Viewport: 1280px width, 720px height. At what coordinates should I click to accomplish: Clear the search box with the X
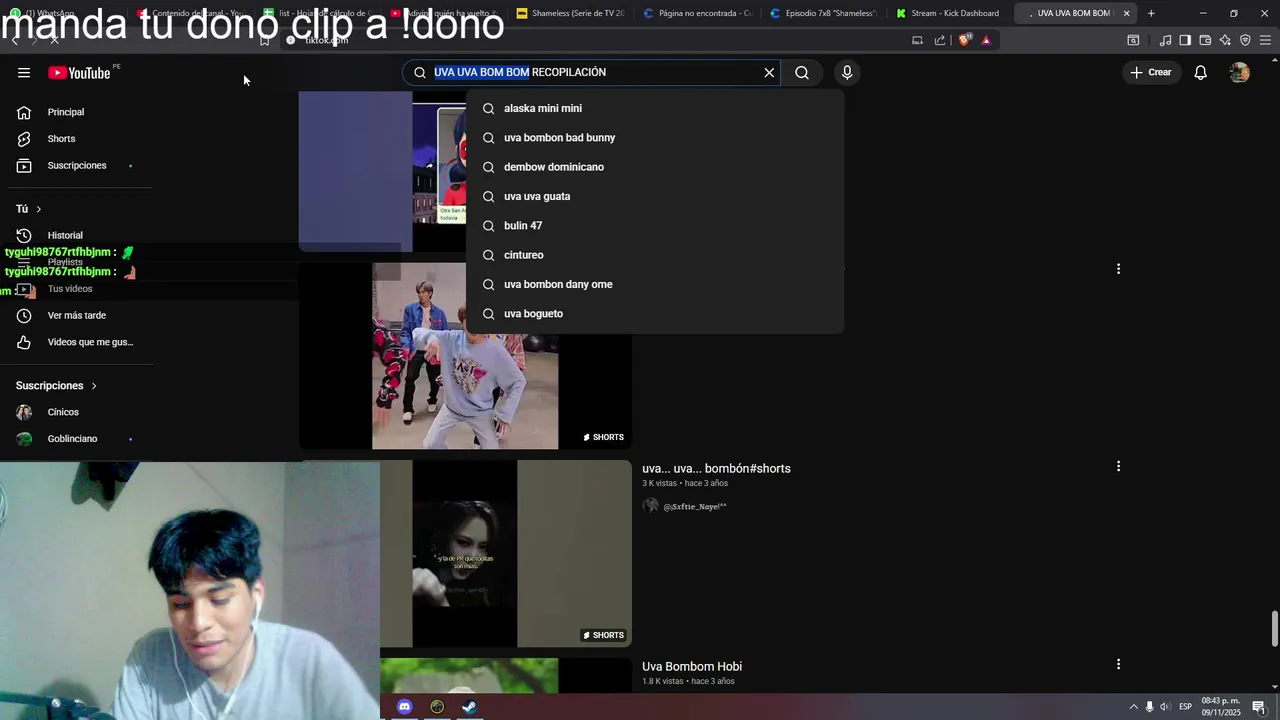769,72
